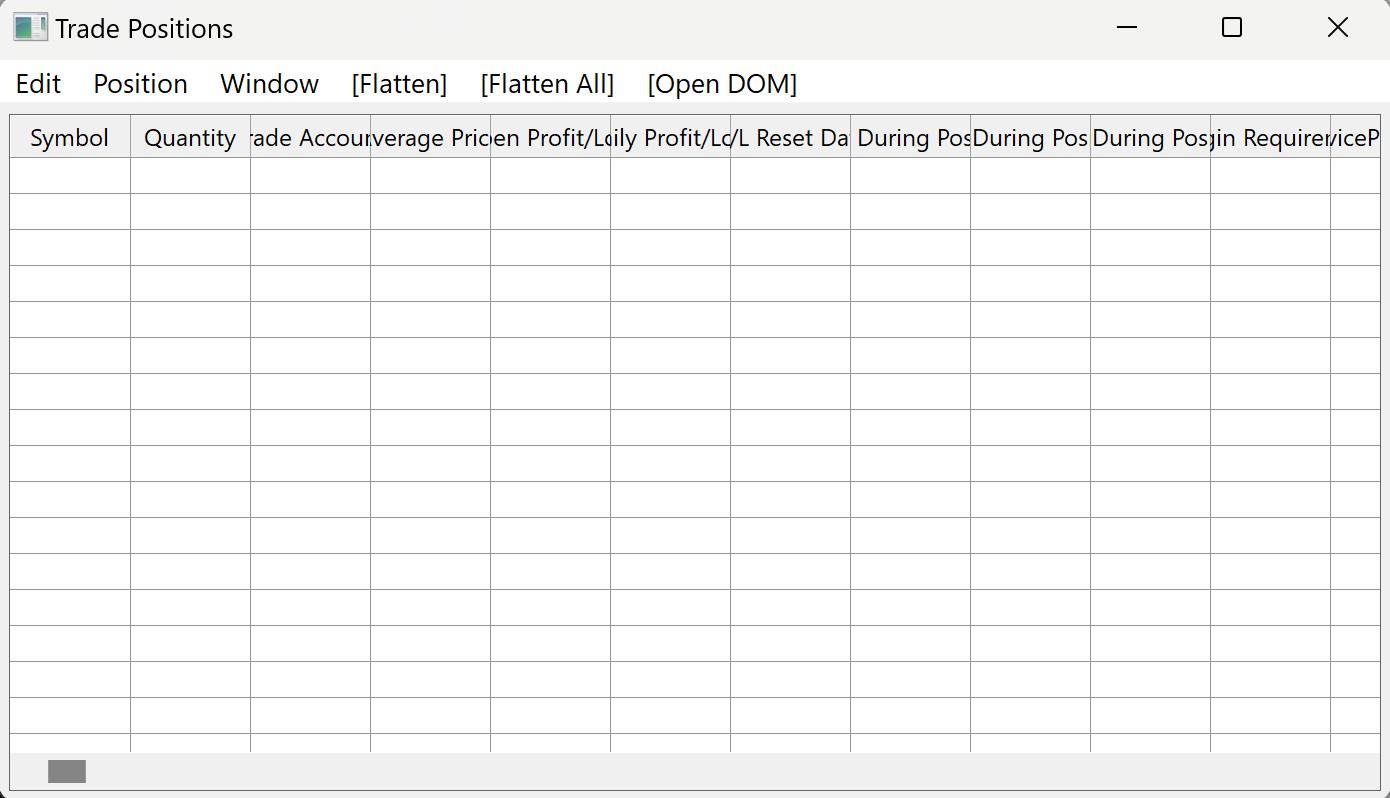Click the P/L Reset Date column header
The height and width of the screenshot is (798, 1390).
(790, 138)
